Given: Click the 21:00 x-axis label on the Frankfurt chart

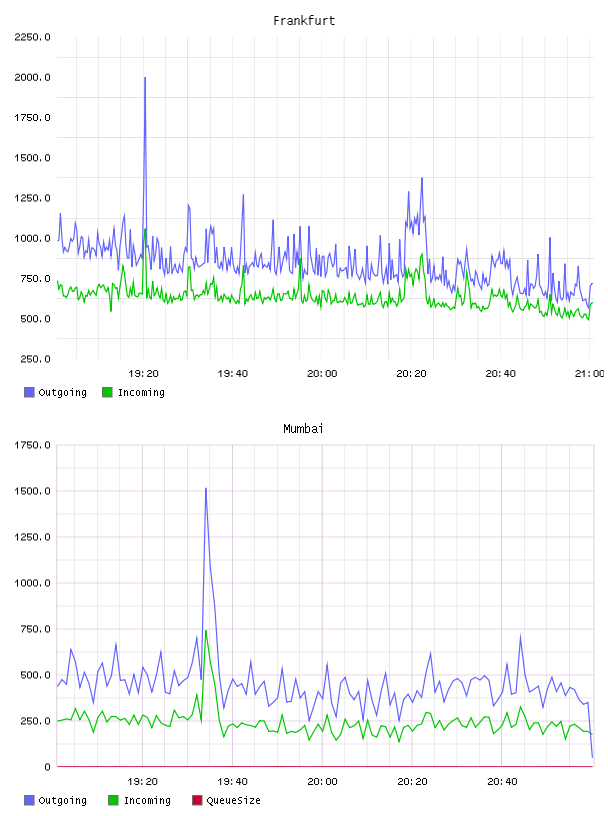Looking at the screenshot, I should pos(590,373).
